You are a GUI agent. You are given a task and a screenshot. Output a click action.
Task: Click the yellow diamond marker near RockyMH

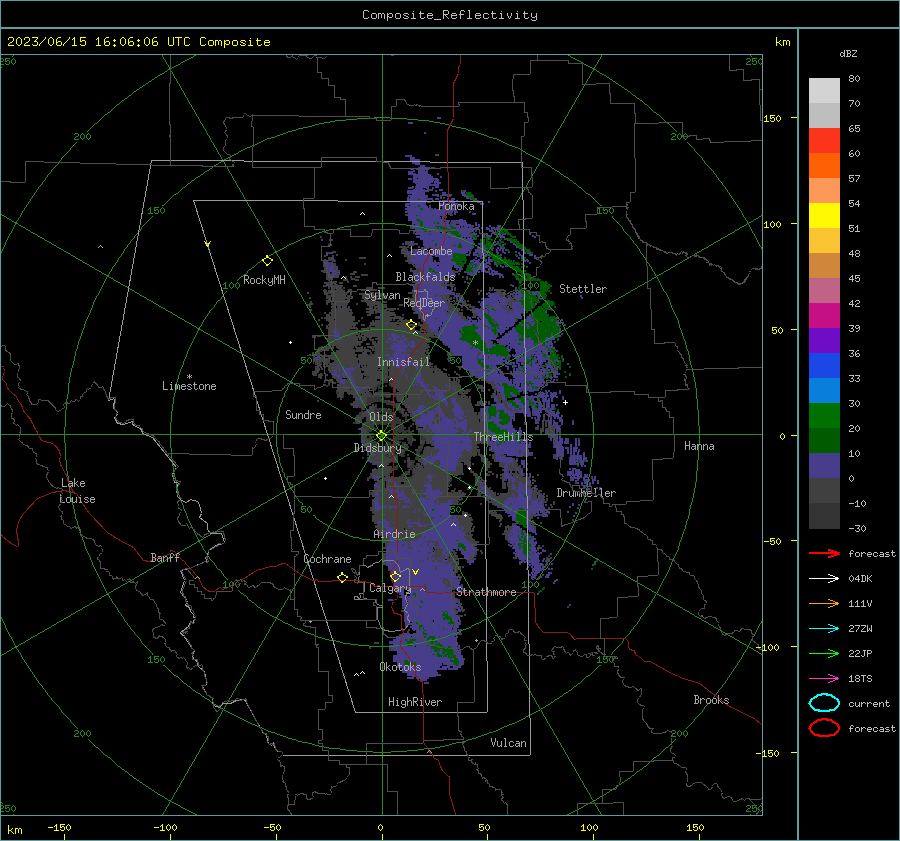click(x=267, y=261)
